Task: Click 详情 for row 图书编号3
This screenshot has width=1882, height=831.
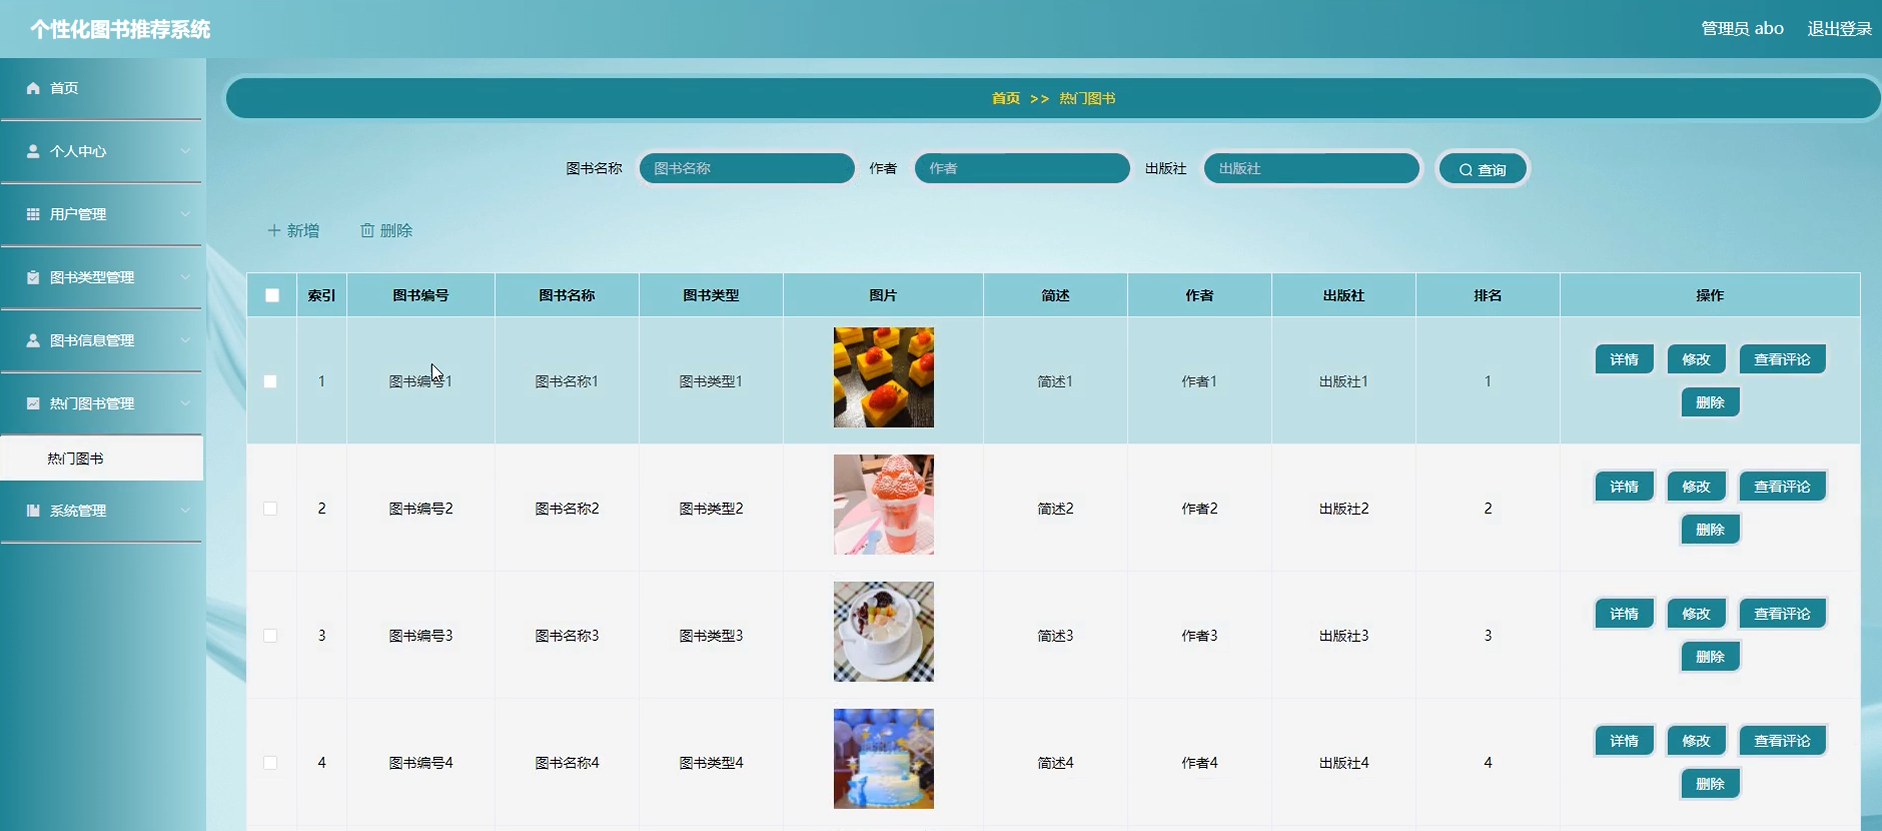Action: (1624, 613)
